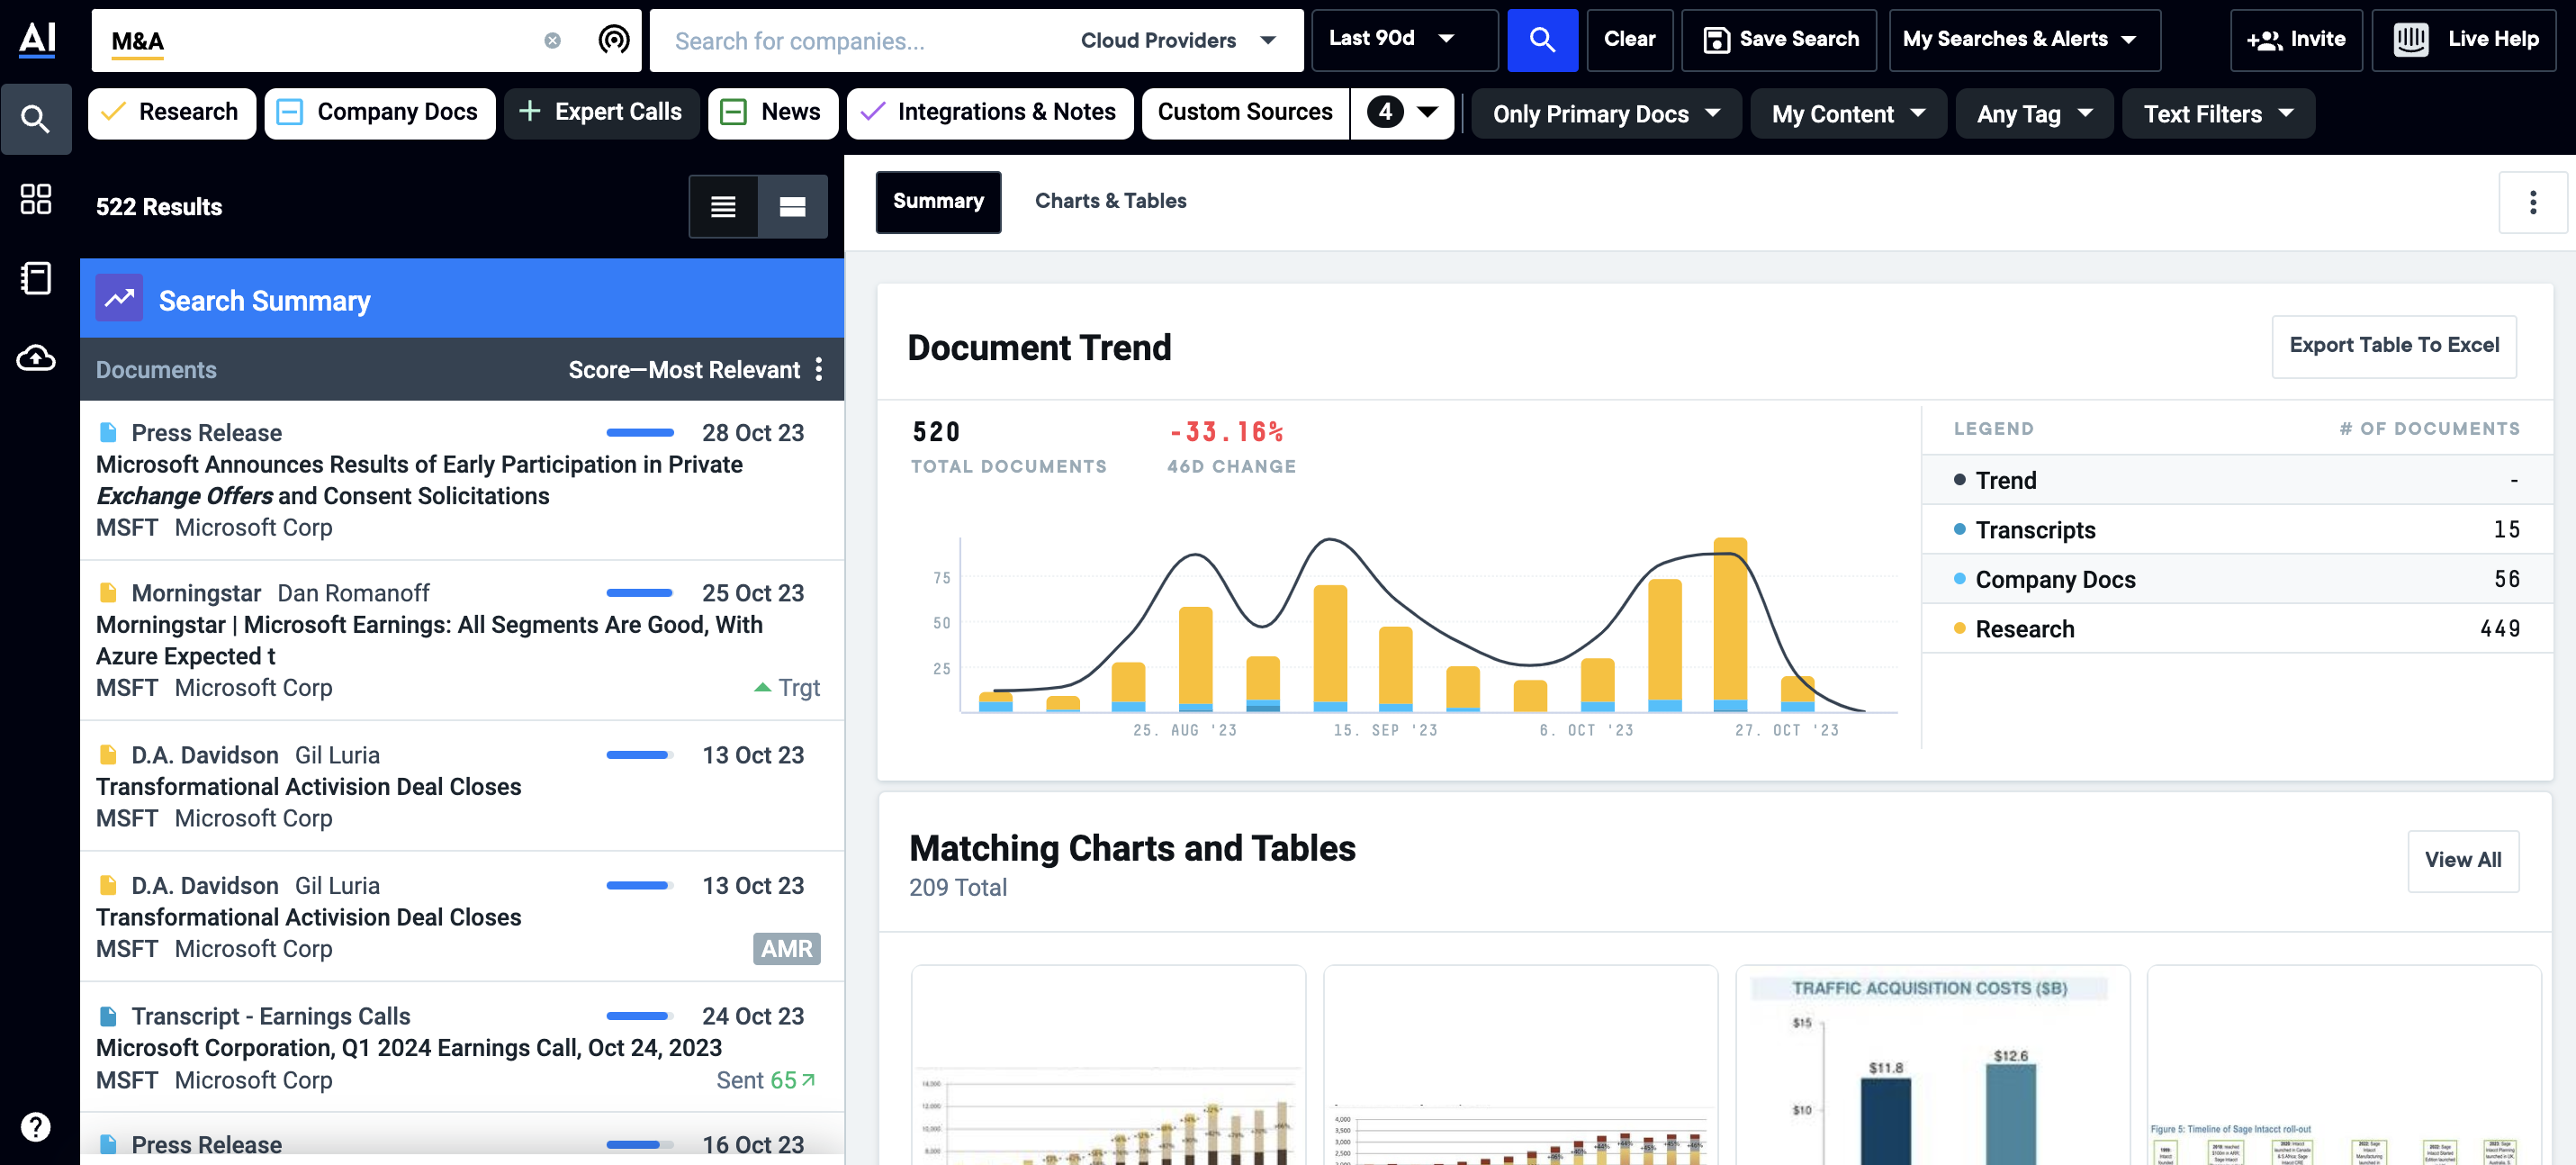
Task: Open the Text Filters dropdown
Action: pos(2218,114)
